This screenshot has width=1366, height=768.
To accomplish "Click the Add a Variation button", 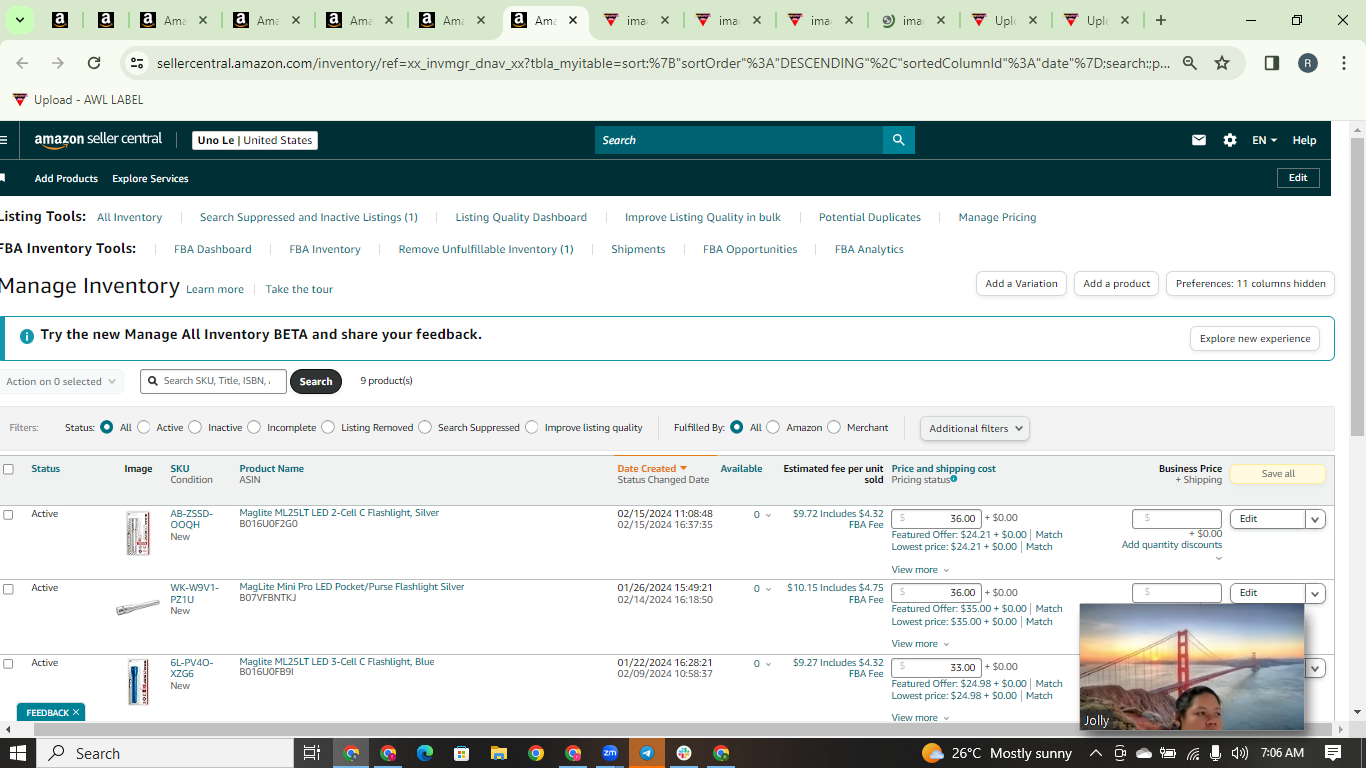I will [x=1021, y=284].
